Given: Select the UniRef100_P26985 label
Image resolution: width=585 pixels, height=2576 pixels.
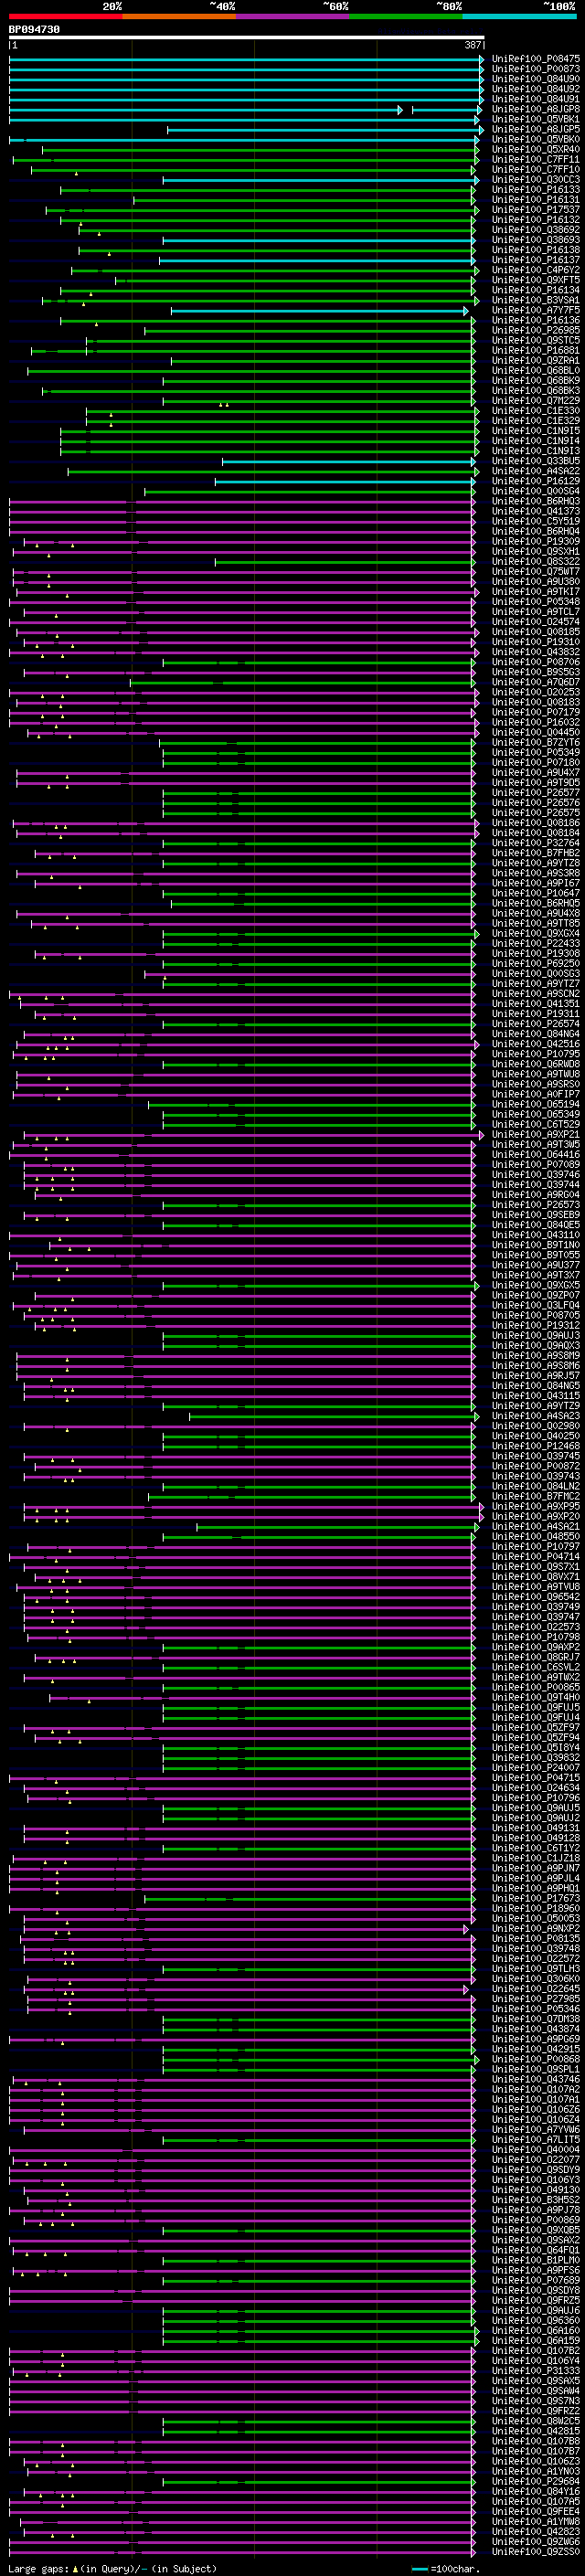Looking at the screenshot, I should 536,330.
